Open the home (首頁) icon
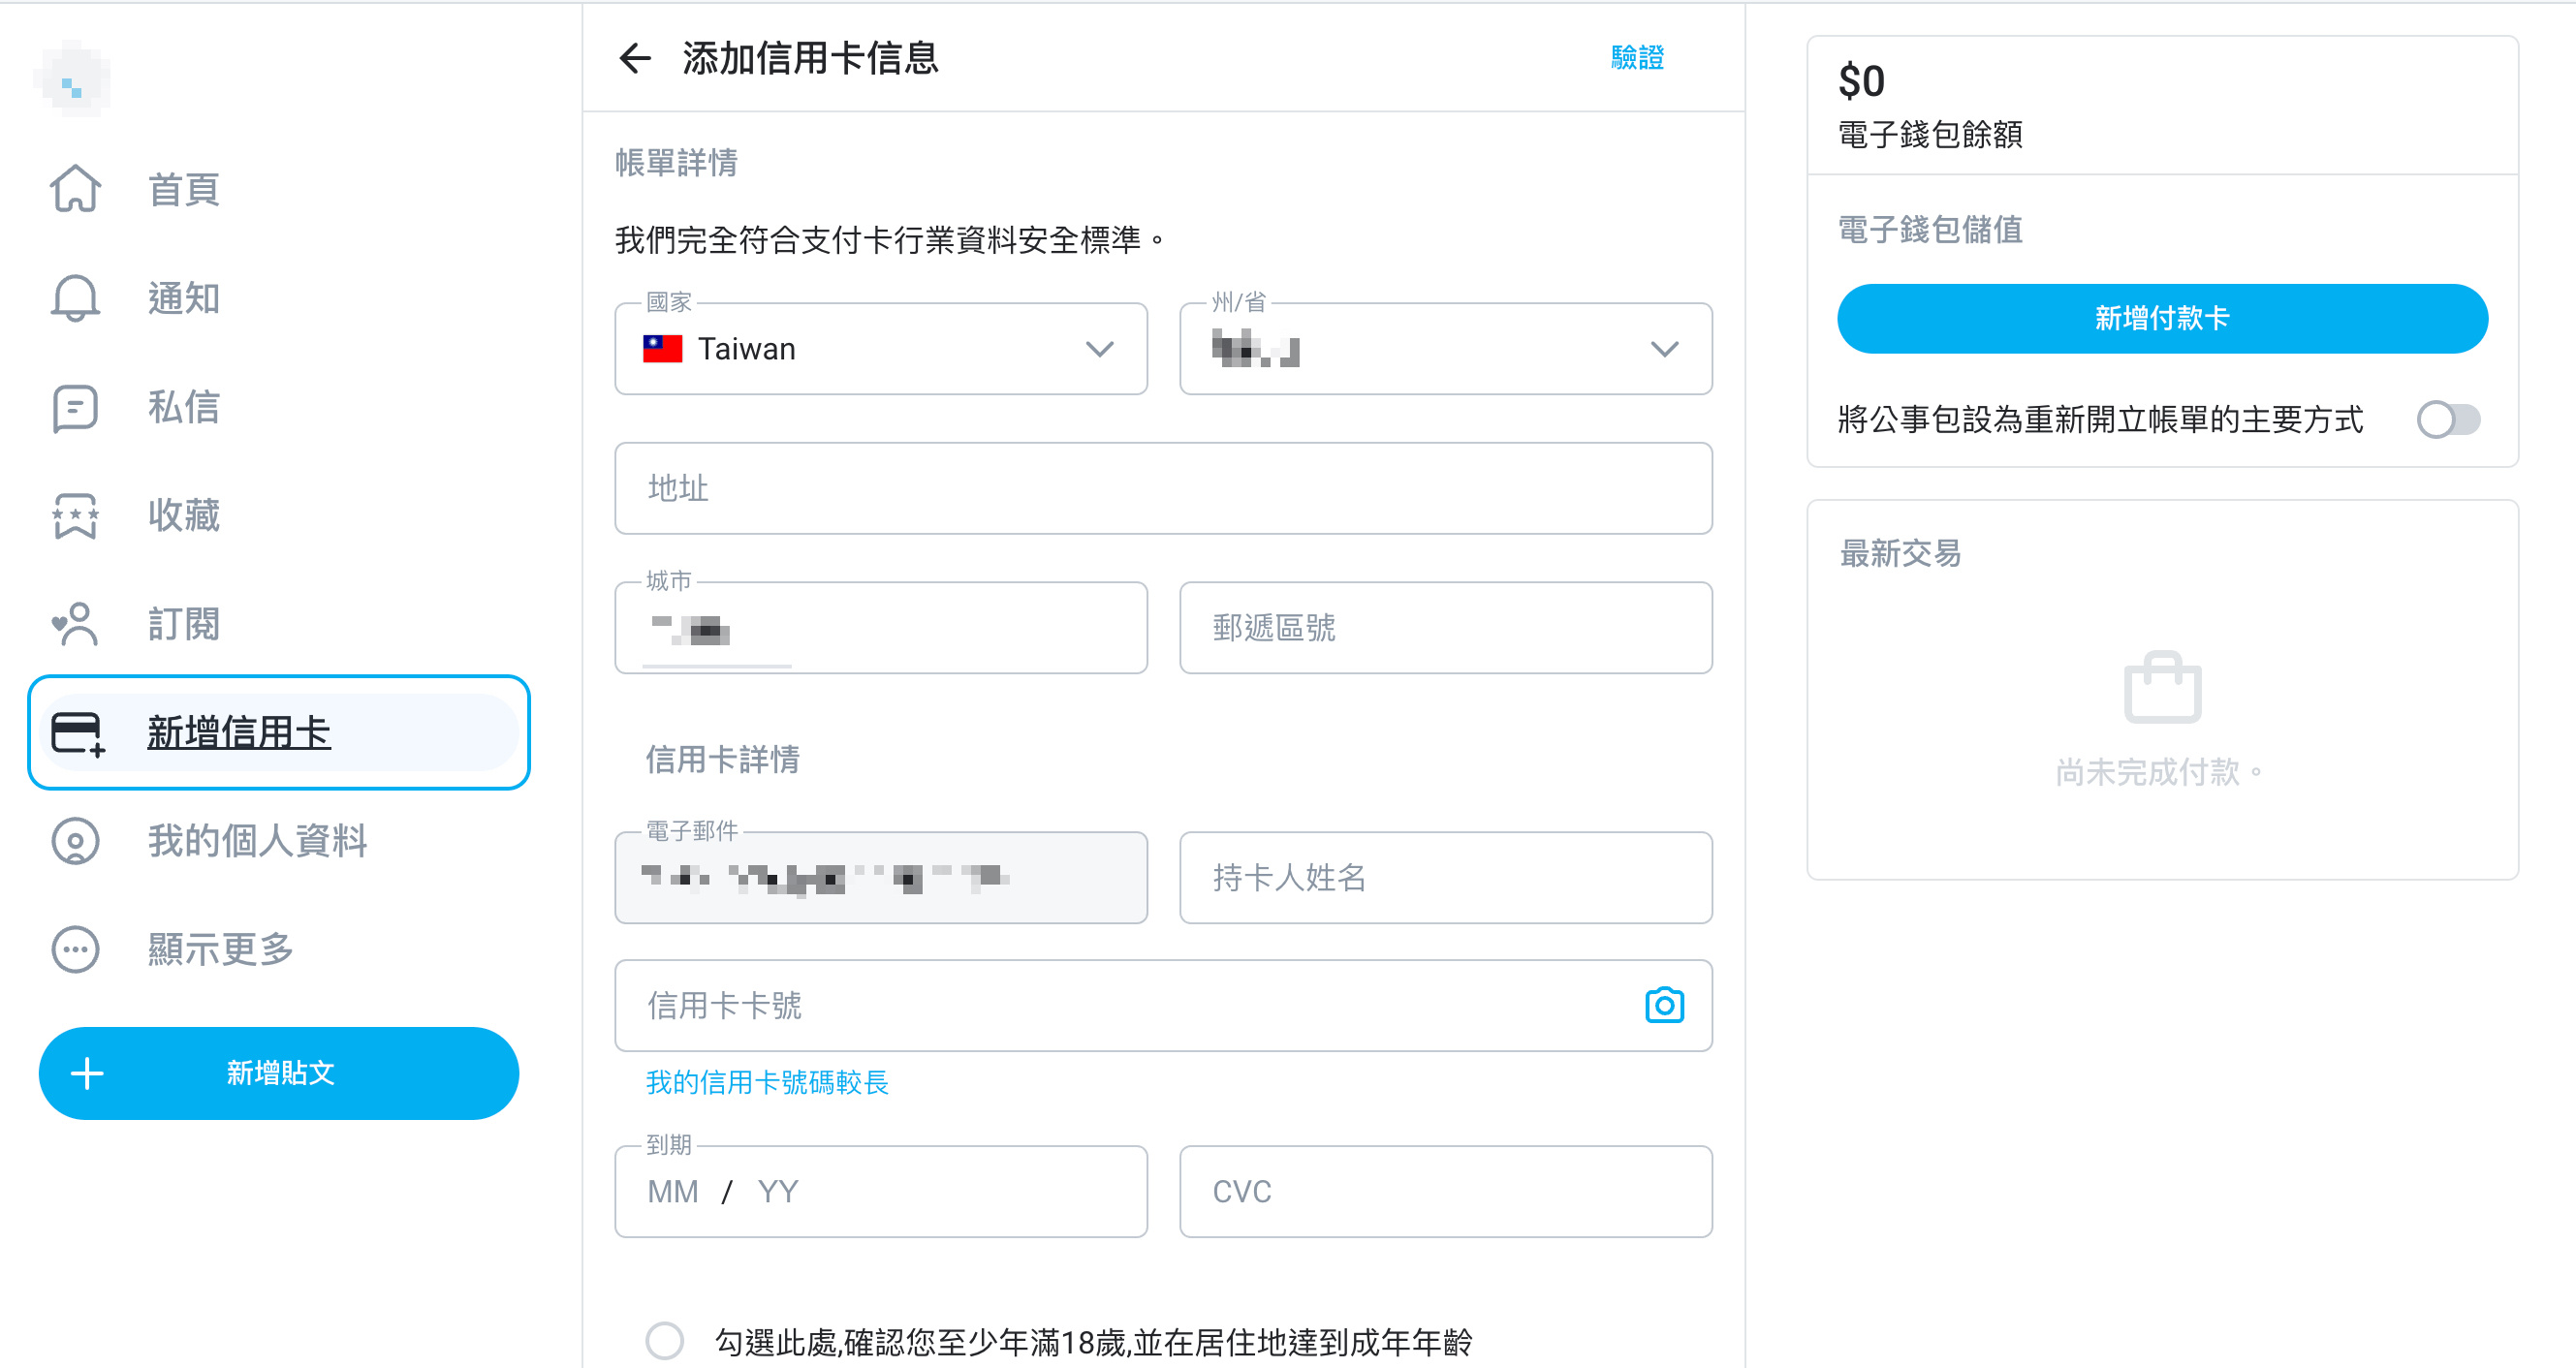The width and height of the screenshot is (2576, 1368). [x=76, y=189]
